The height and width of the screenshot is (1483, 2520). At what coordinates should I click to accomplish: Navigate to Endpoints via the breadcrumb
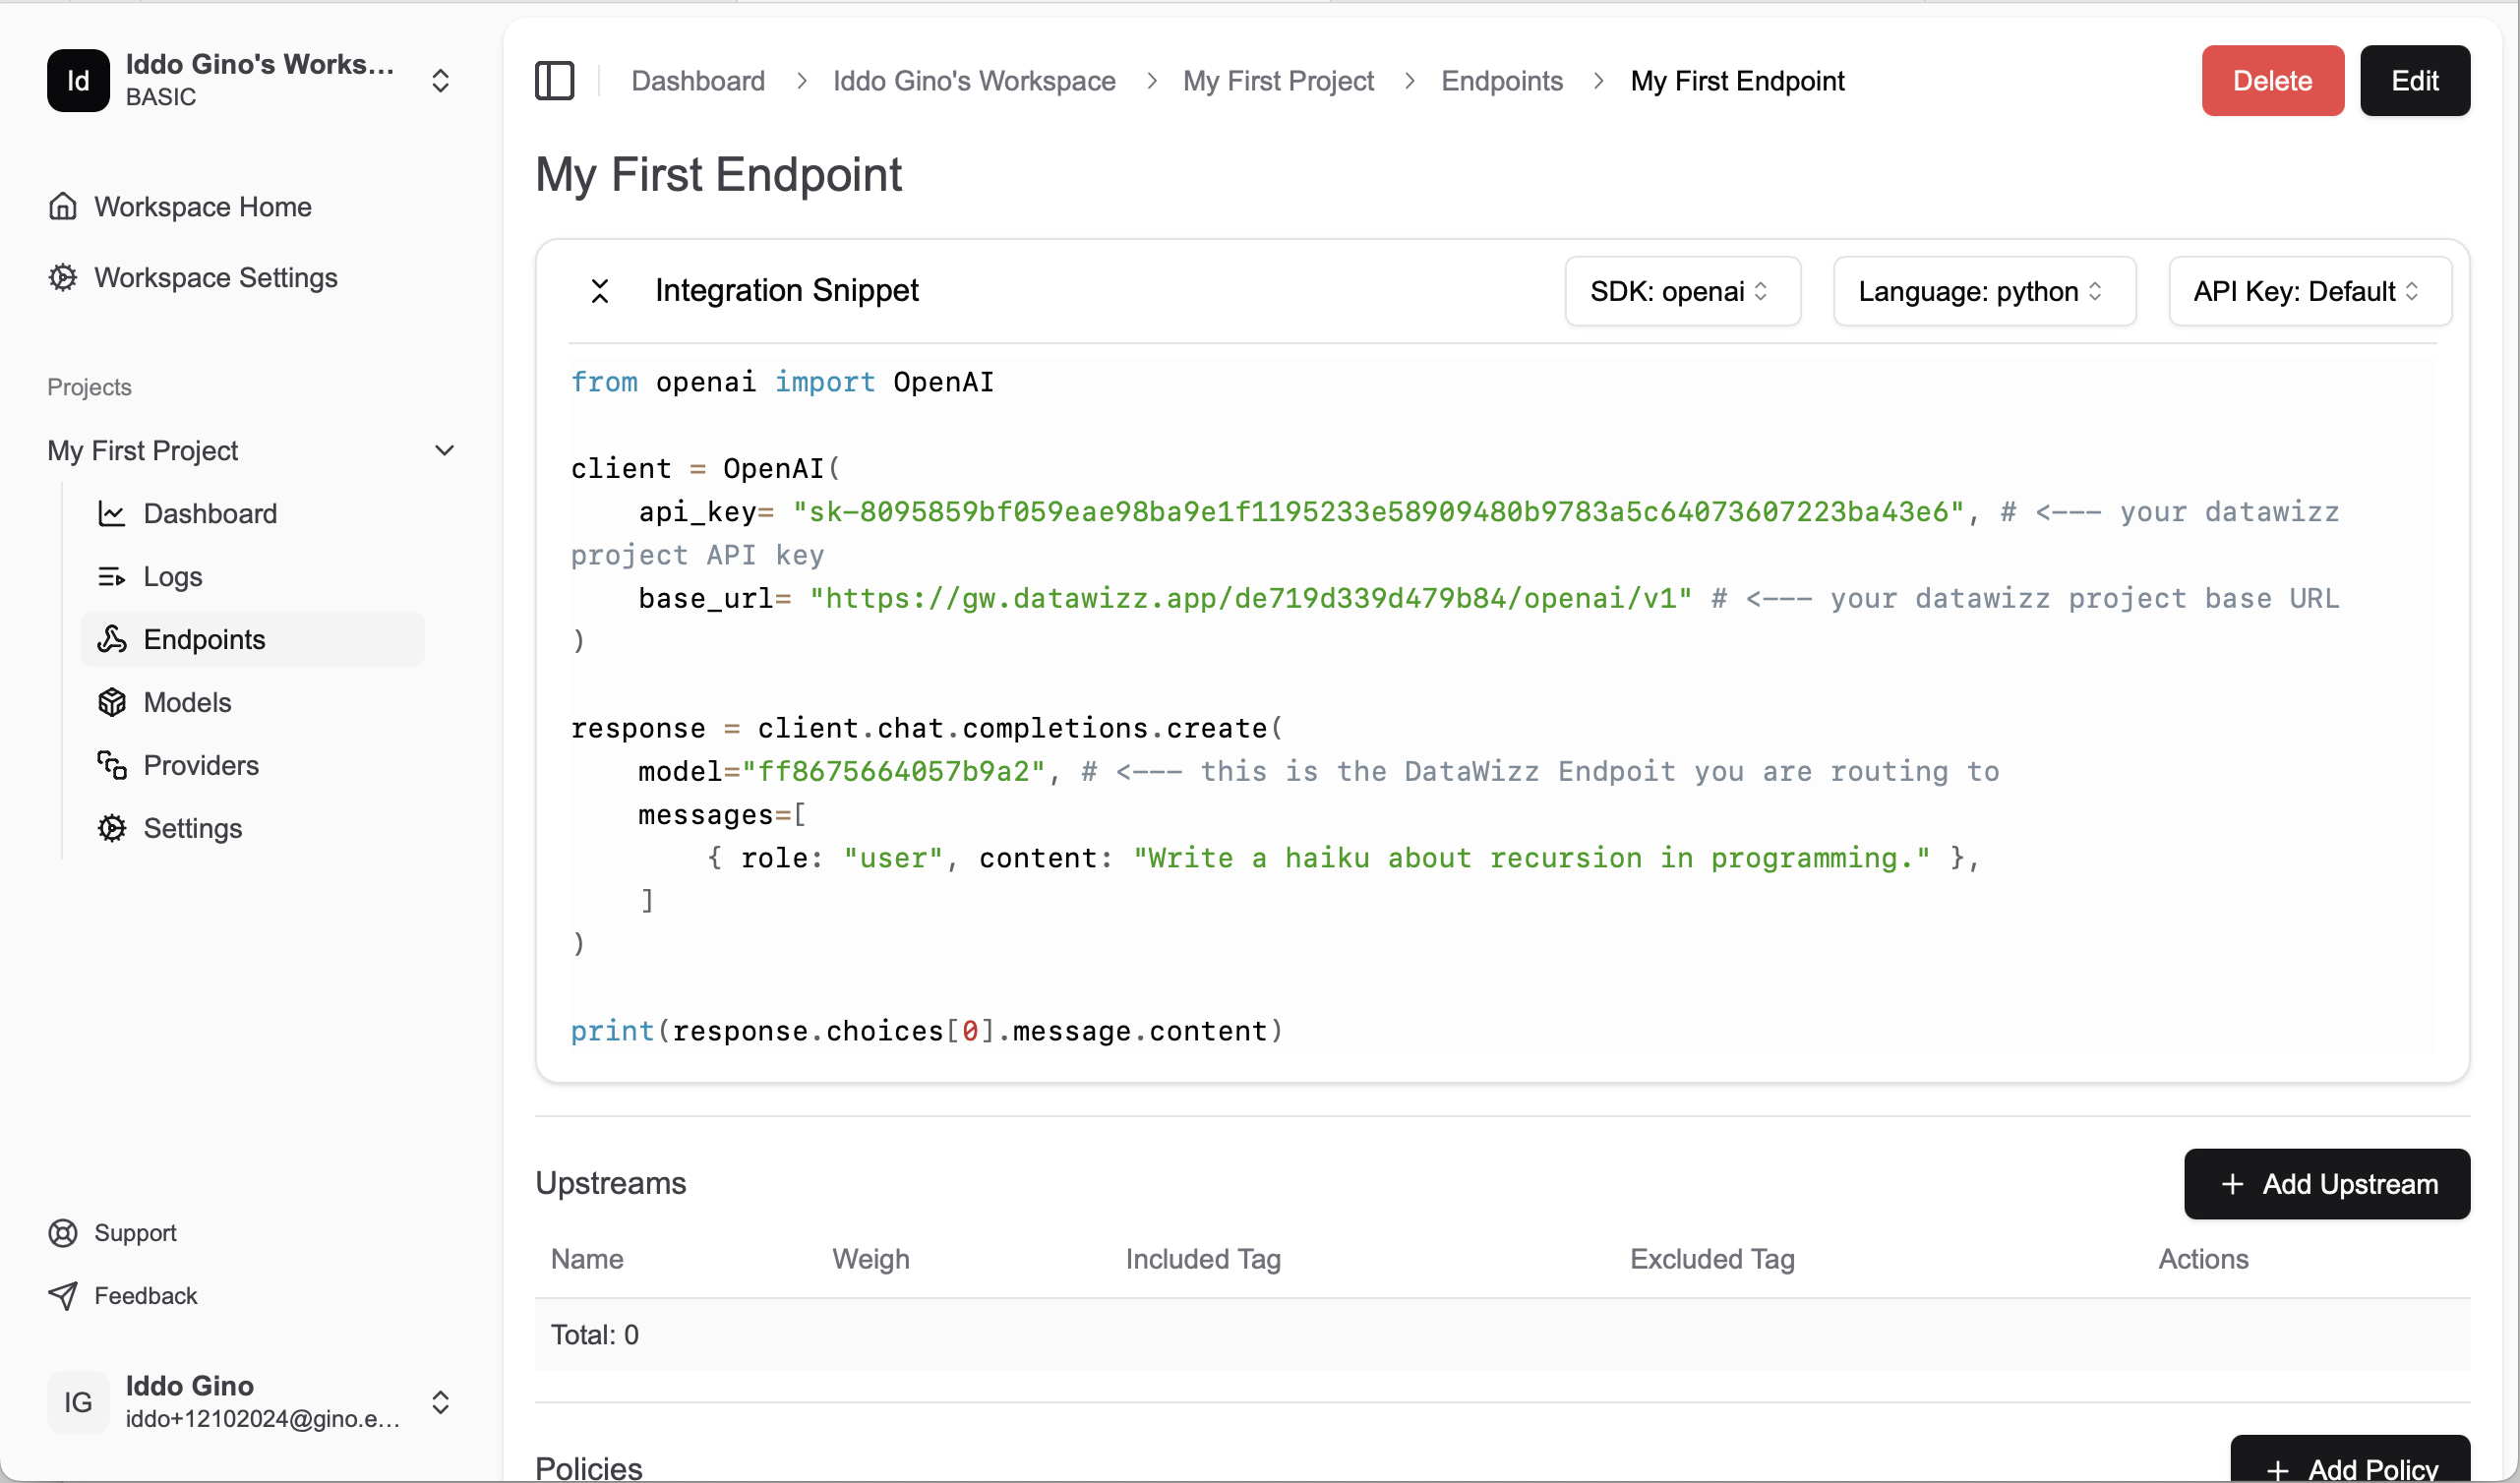click(1501, 81)
